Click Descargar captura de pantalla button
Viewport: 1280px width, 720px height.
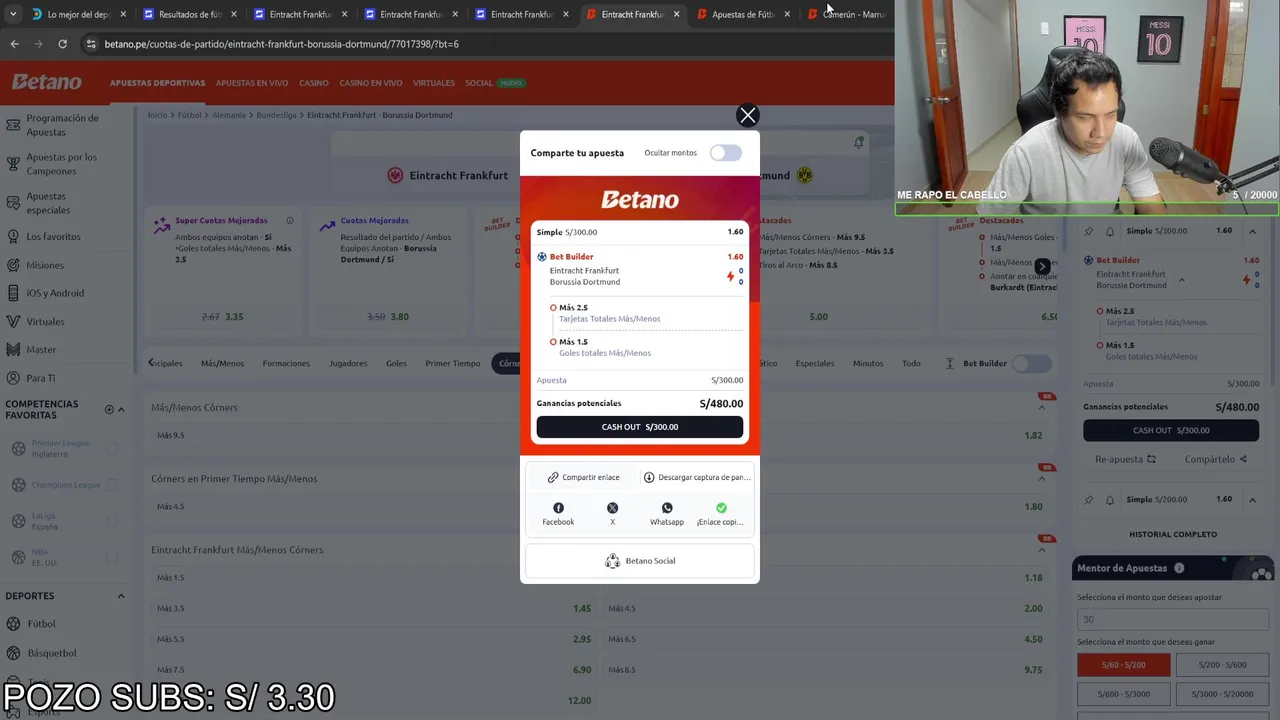(696, 477)
